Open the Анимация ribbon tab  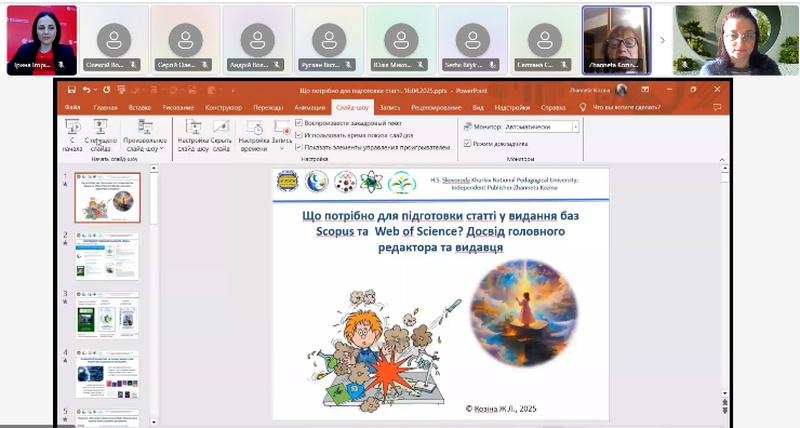point(309,107)
